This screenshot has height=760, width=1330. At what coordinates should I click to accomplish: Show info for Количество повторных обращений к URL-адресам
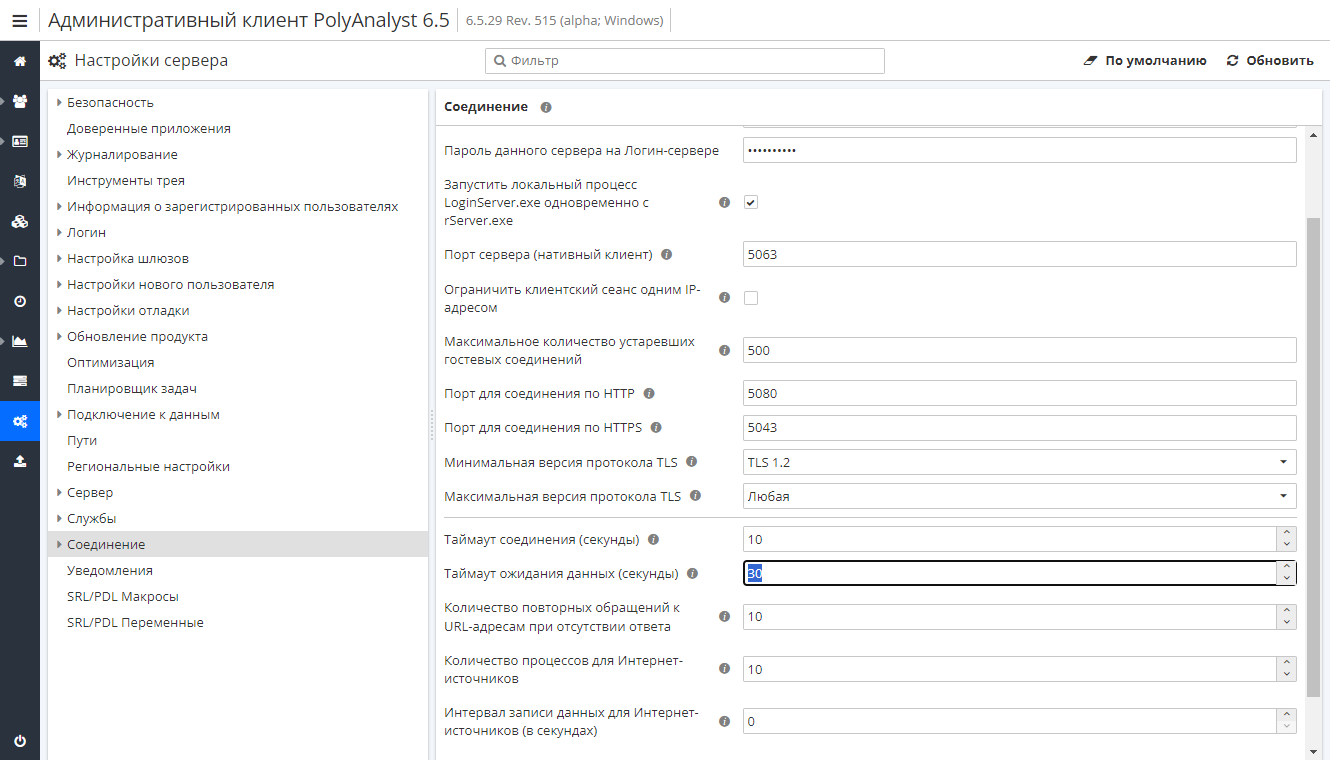(725, 617)
